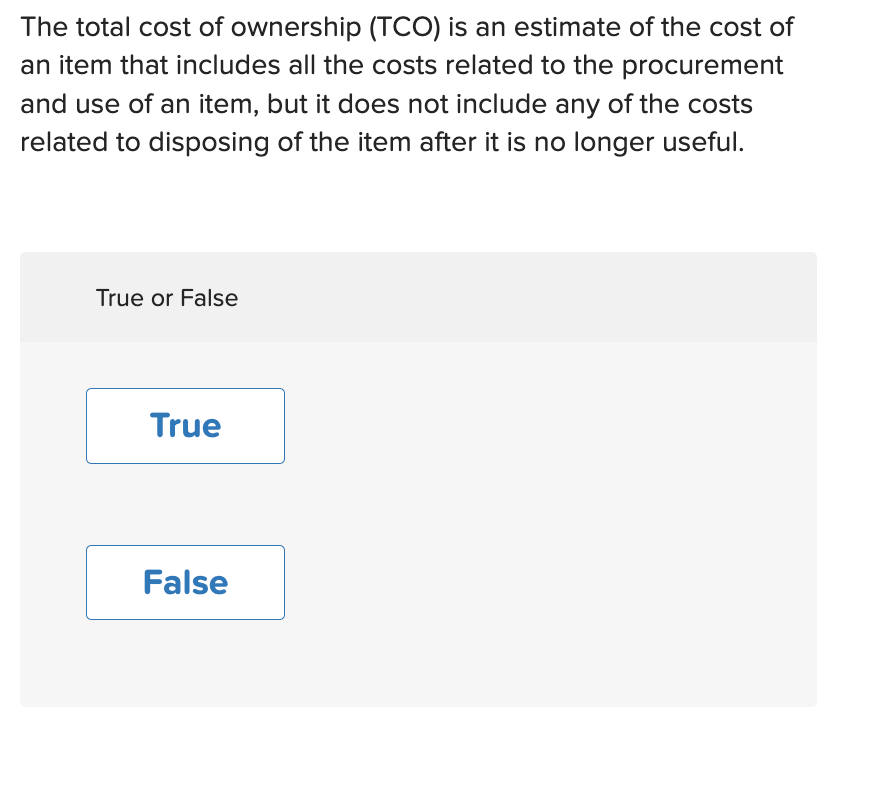Click the True or False header label
Image resolution: width=880 pixels, height=788 pixels.
166,298
